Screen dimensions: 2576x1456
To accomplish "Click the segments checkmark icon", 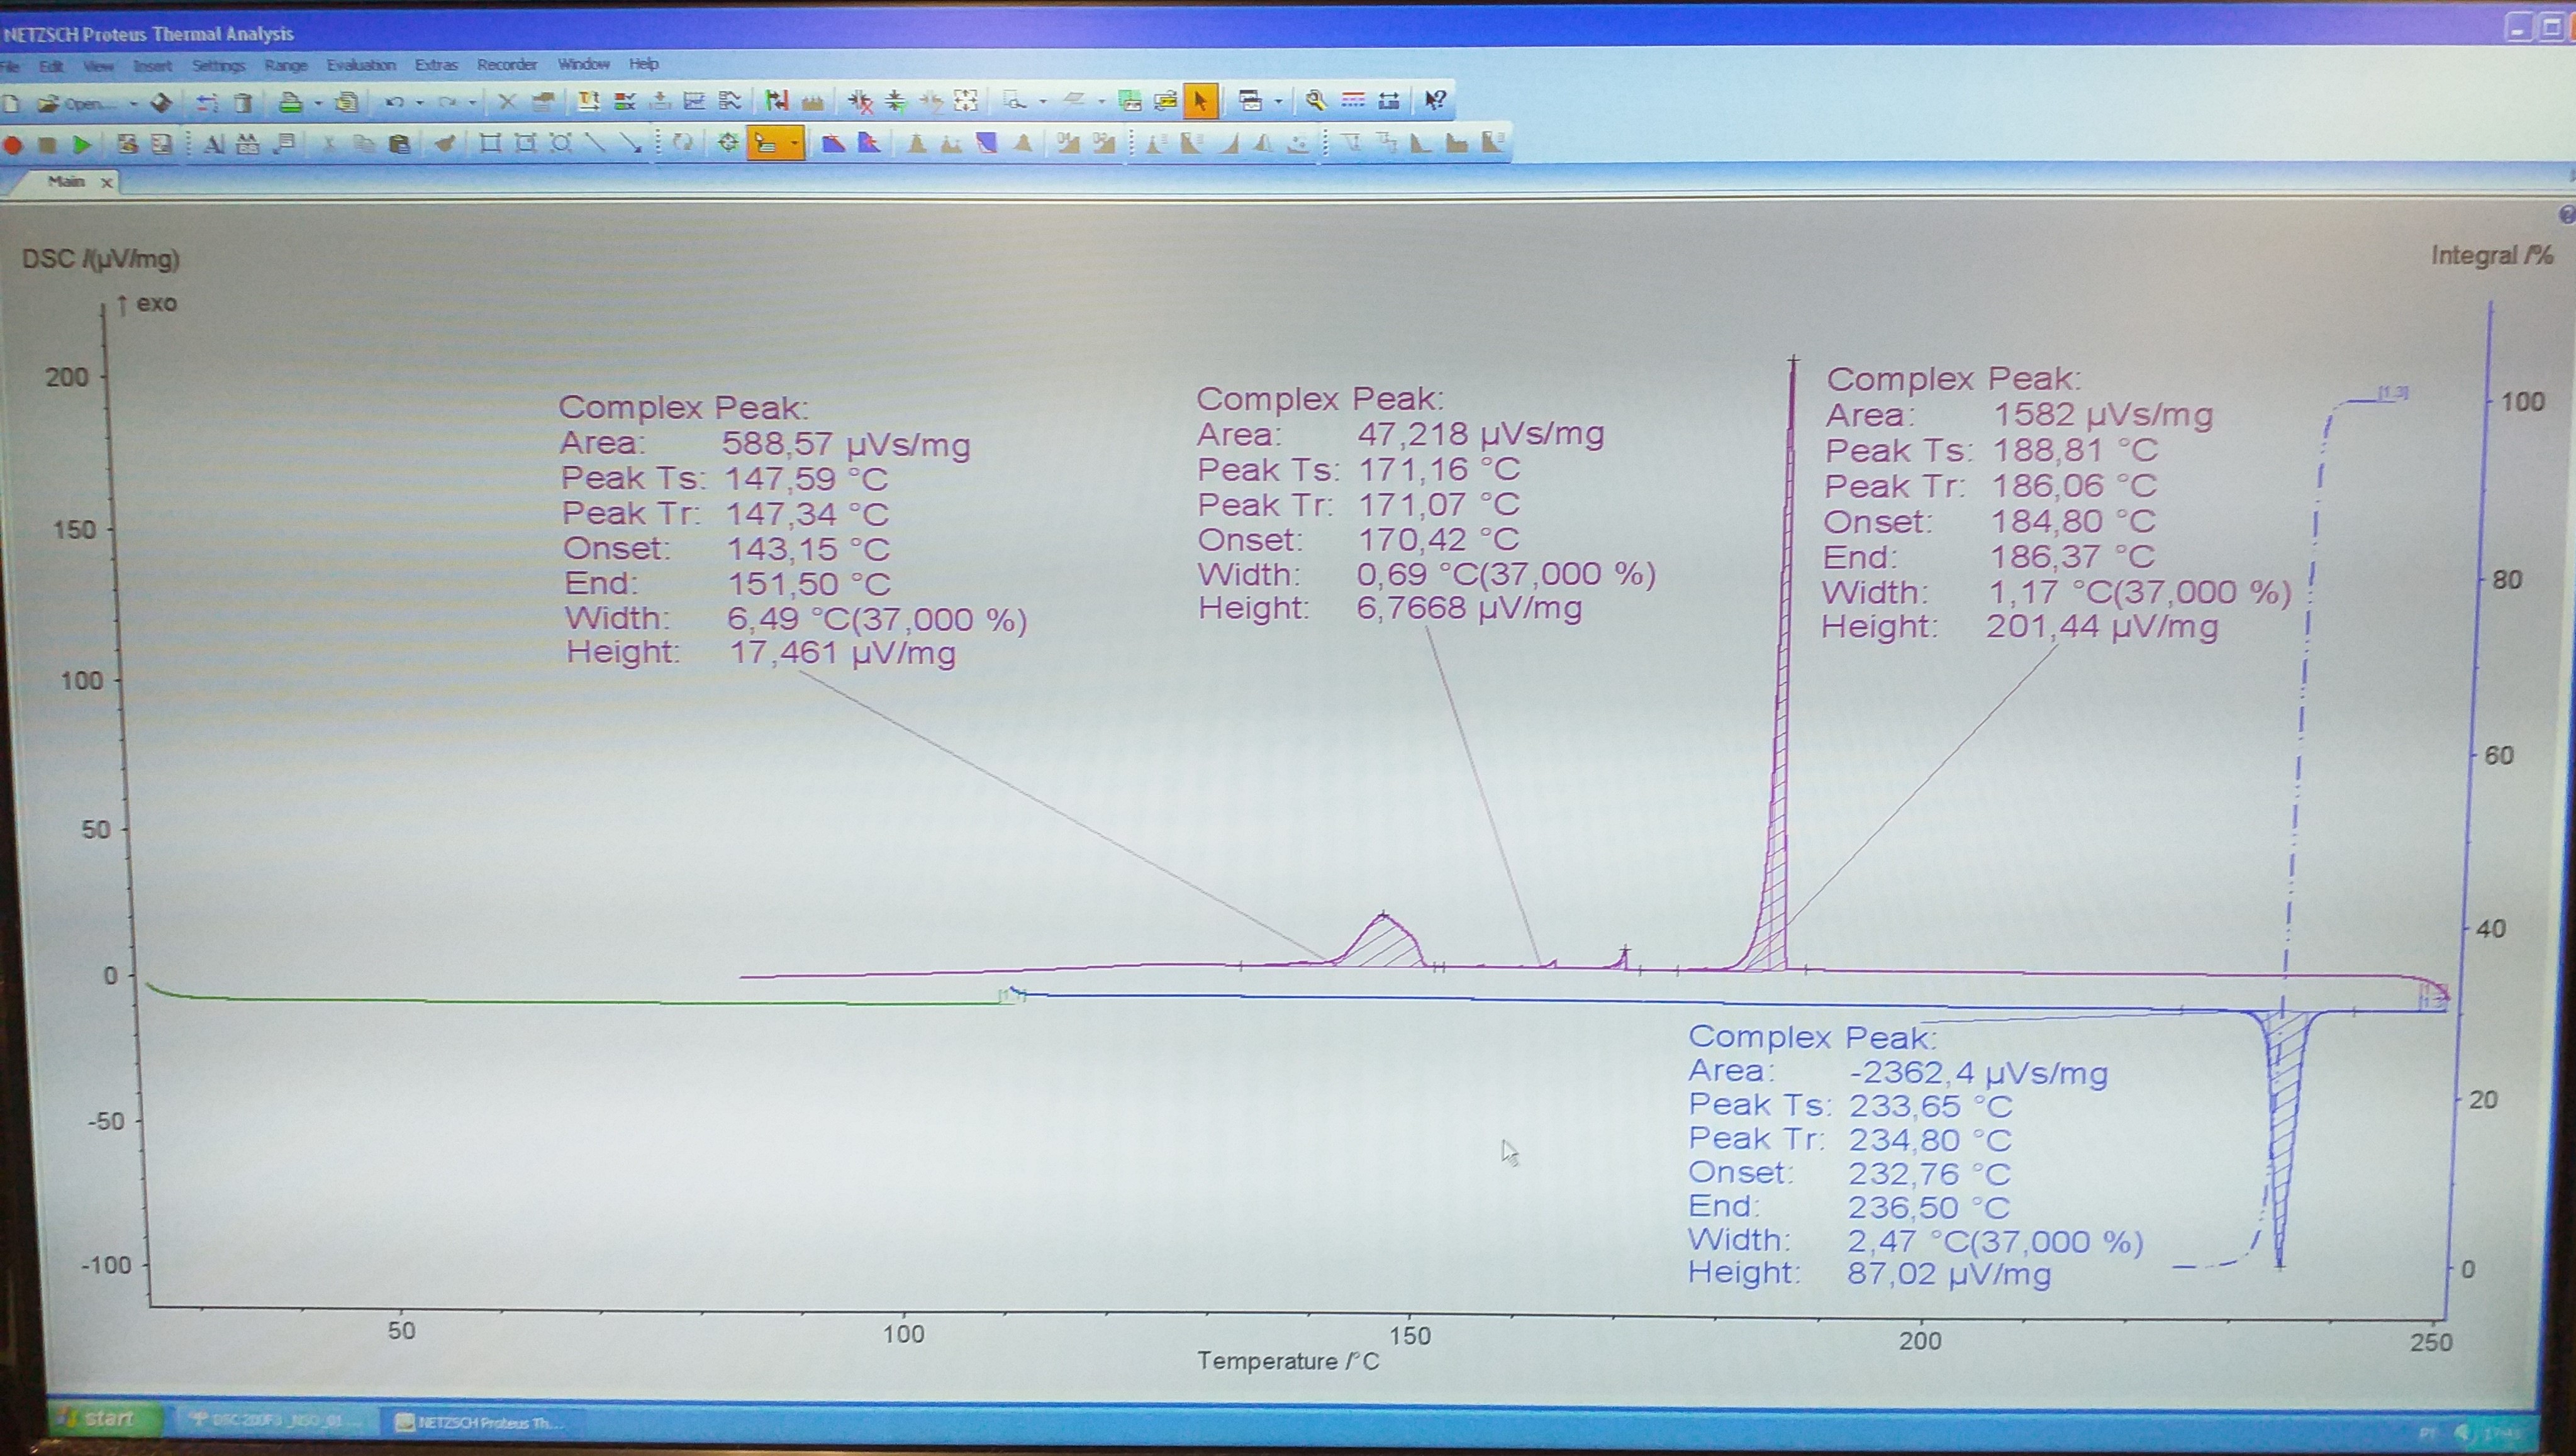I will 624,101.
